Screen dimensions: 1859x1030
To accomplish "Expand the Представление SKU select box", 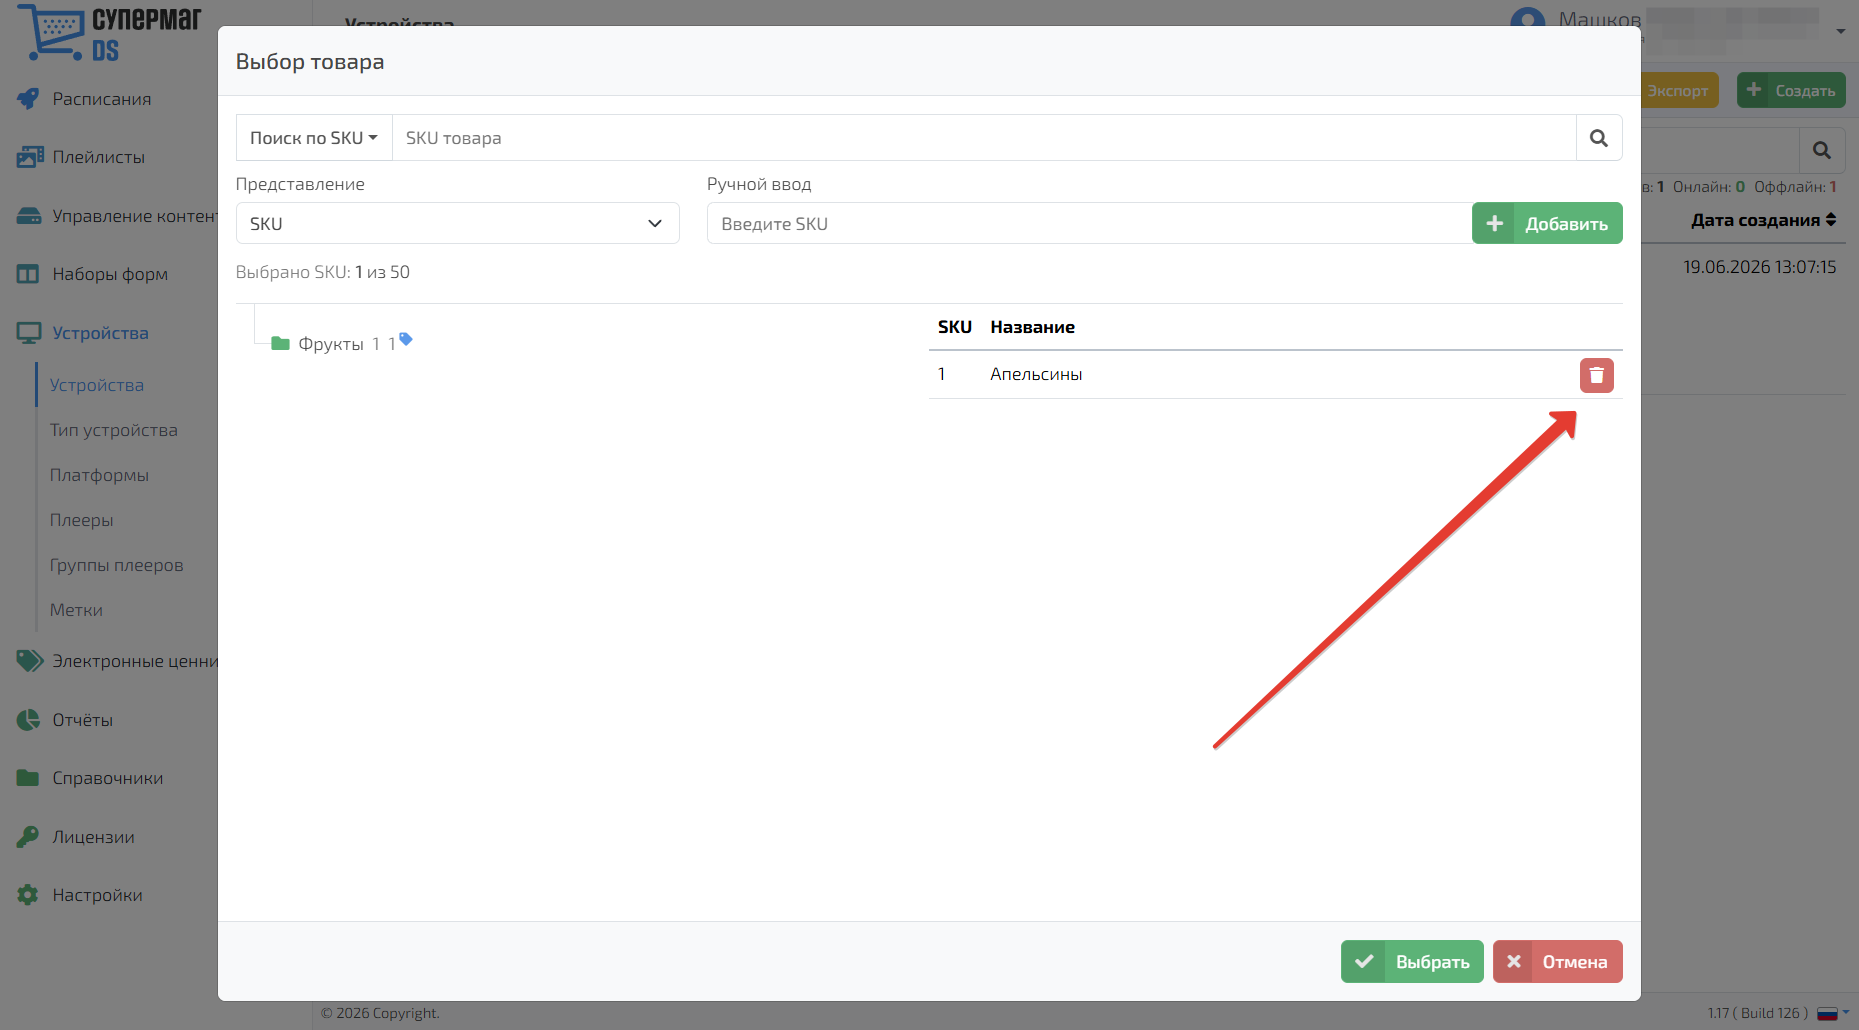I will [x=458, y=223].
